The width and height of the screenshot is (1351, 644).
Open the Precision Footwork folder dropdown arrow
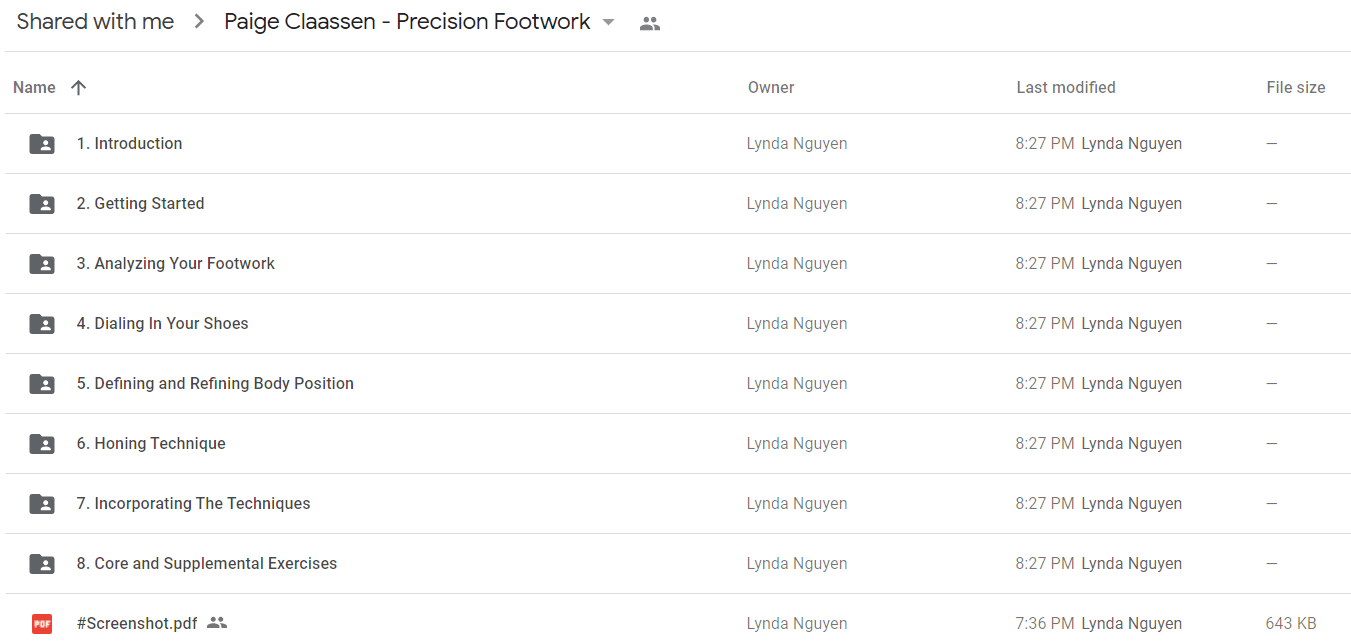click(x=608, y=22)
